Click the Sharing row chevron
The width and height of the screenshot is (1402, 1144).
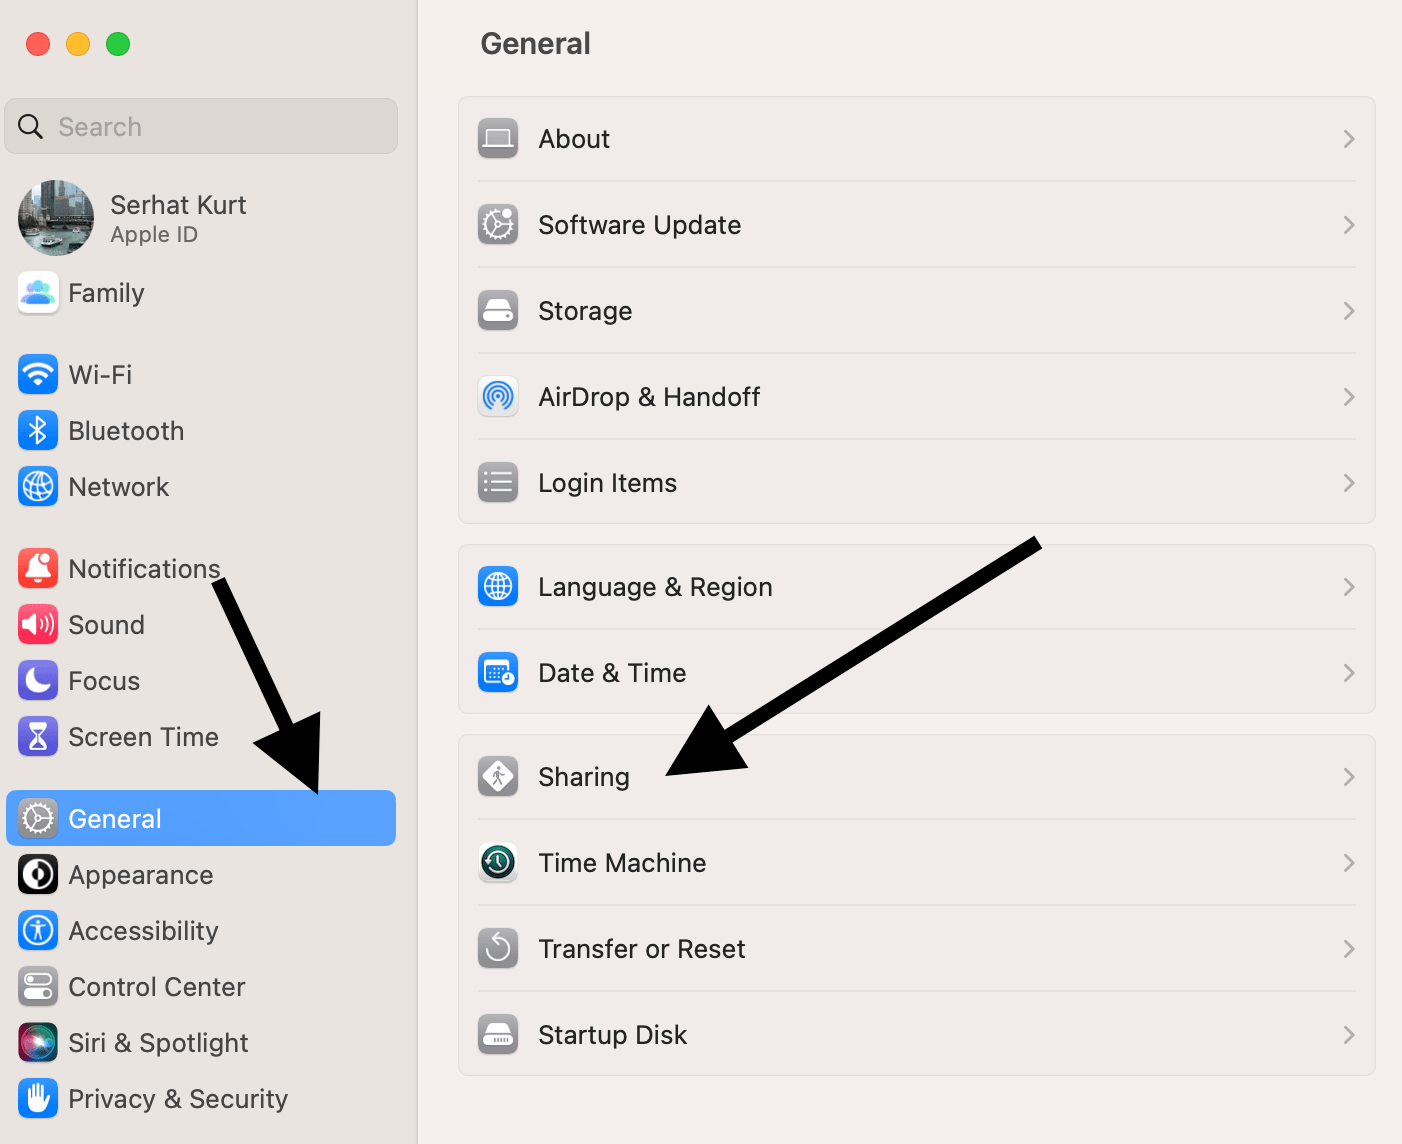[x=1349, y=777]
